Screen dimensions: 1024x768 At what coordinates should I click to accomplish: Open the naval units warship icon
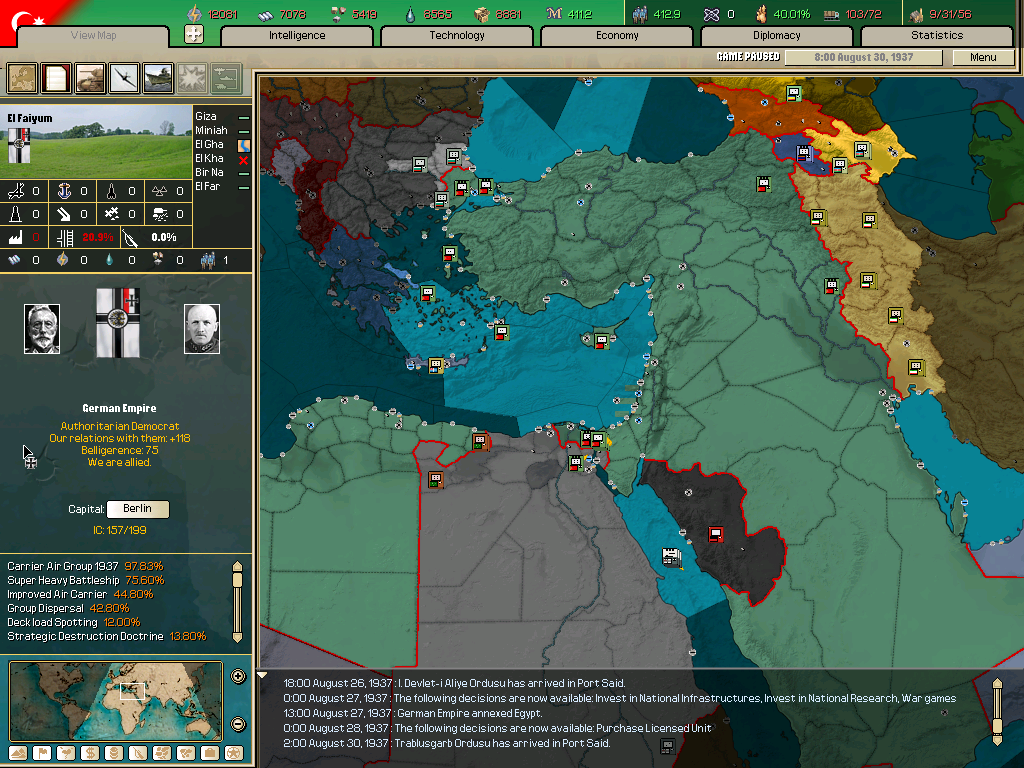point(158,77)
